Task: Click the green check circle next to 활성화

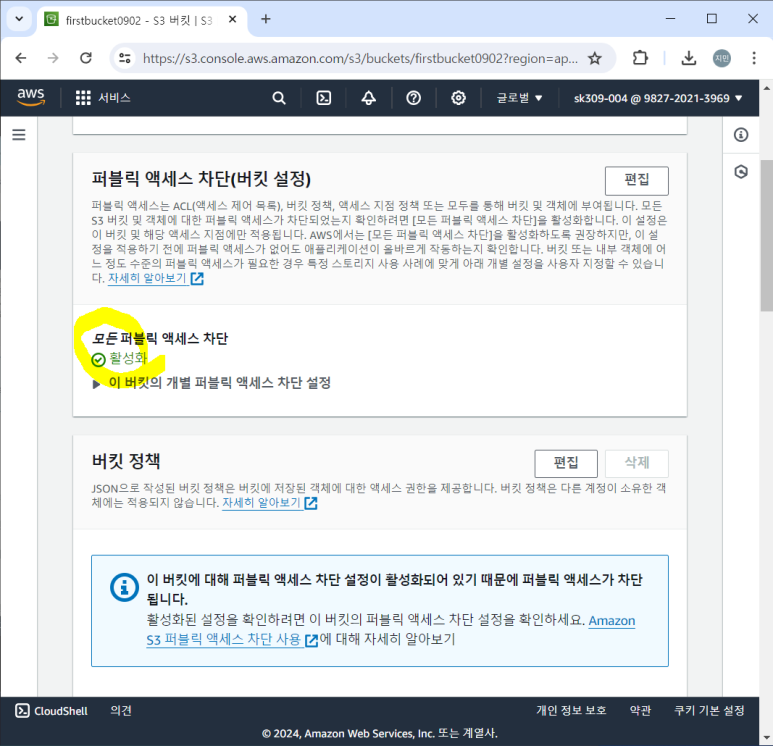Action: click(x=99, y=360)
